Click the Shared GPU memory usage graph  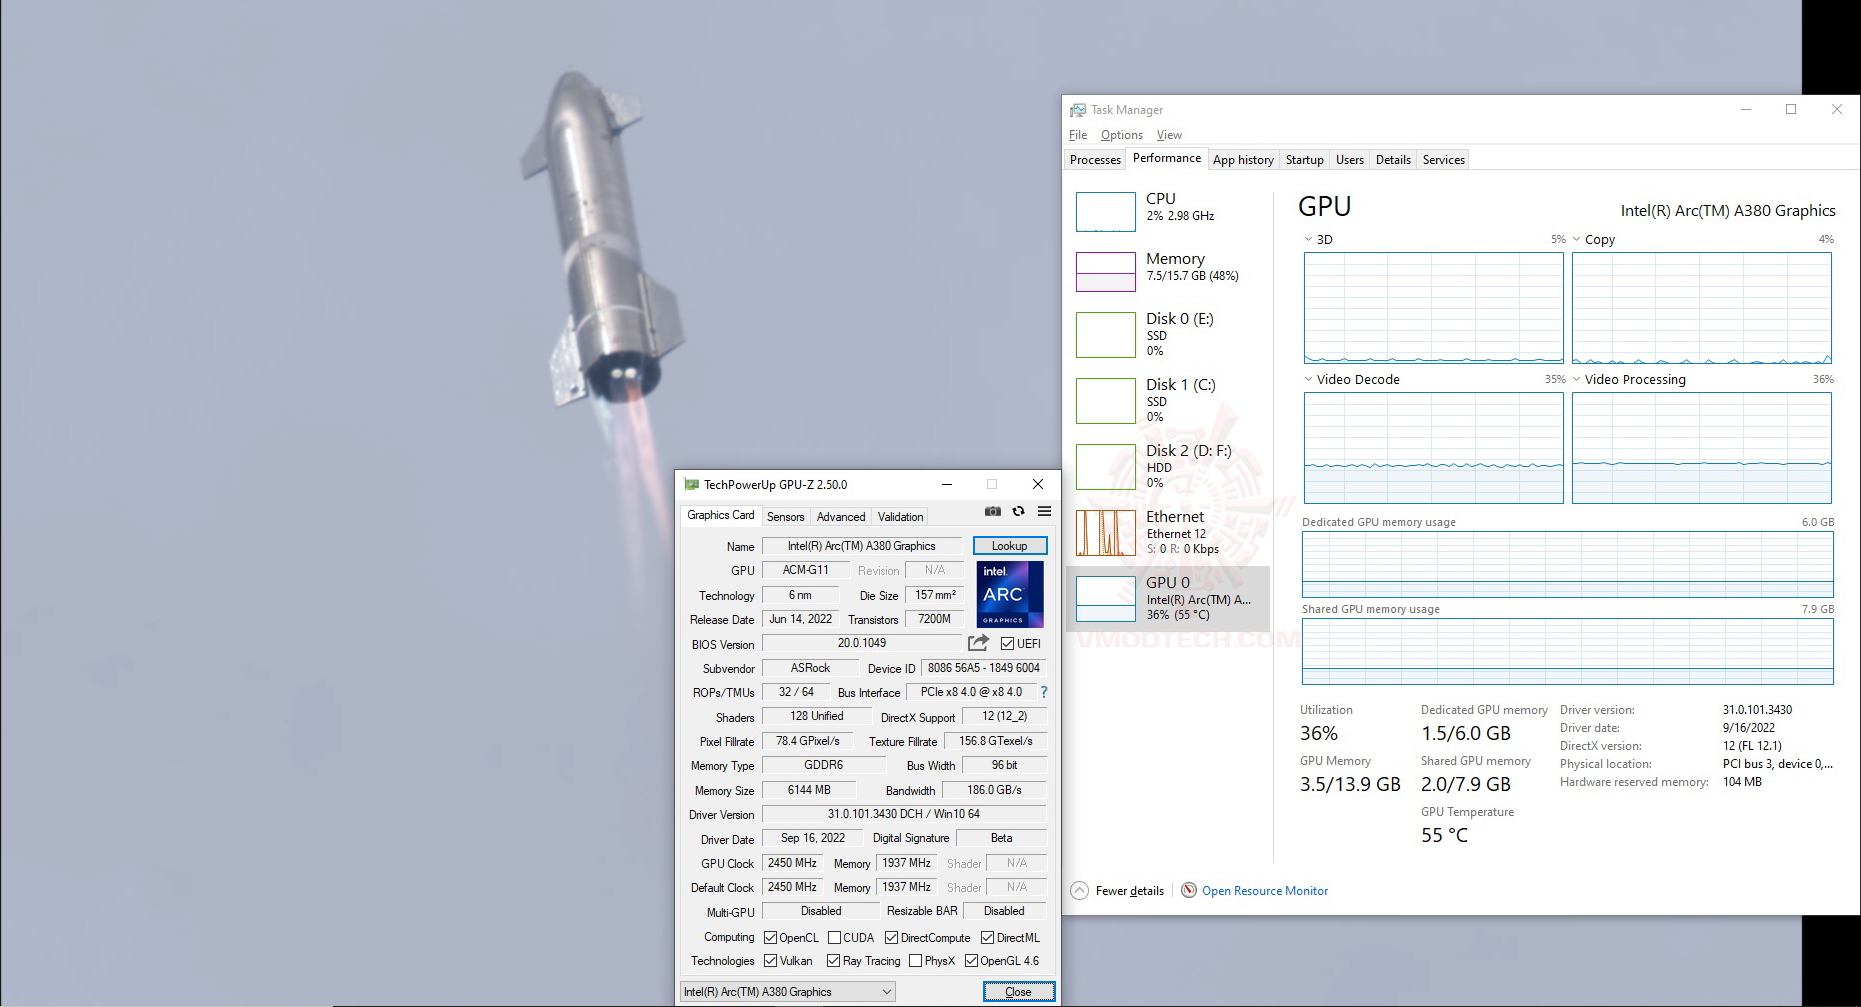coord(1568,651)
